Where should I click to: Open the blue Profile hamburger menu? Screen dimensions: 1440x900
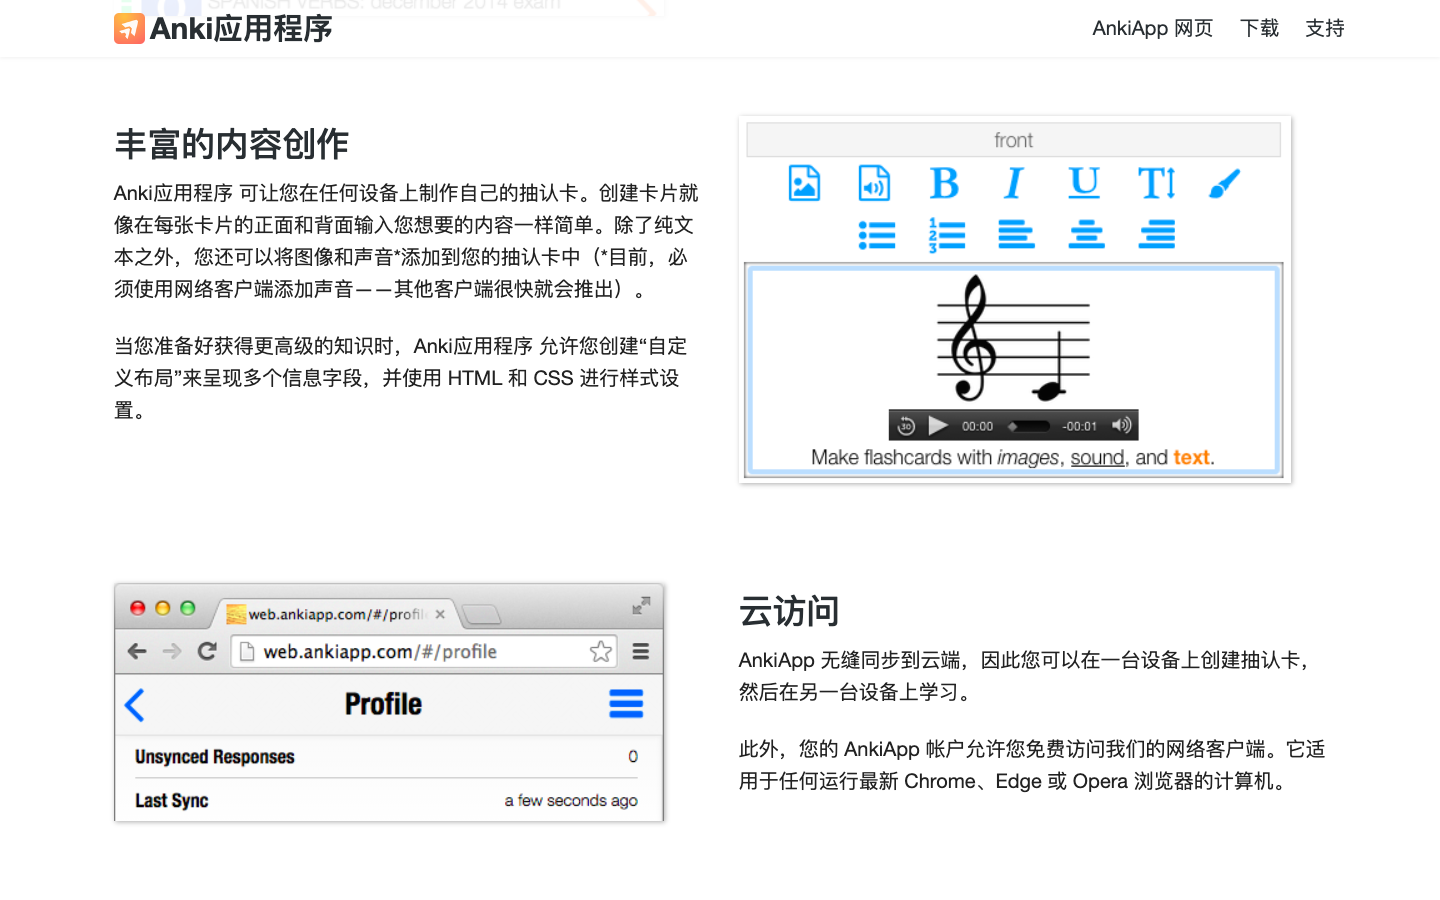coord(626,703)
